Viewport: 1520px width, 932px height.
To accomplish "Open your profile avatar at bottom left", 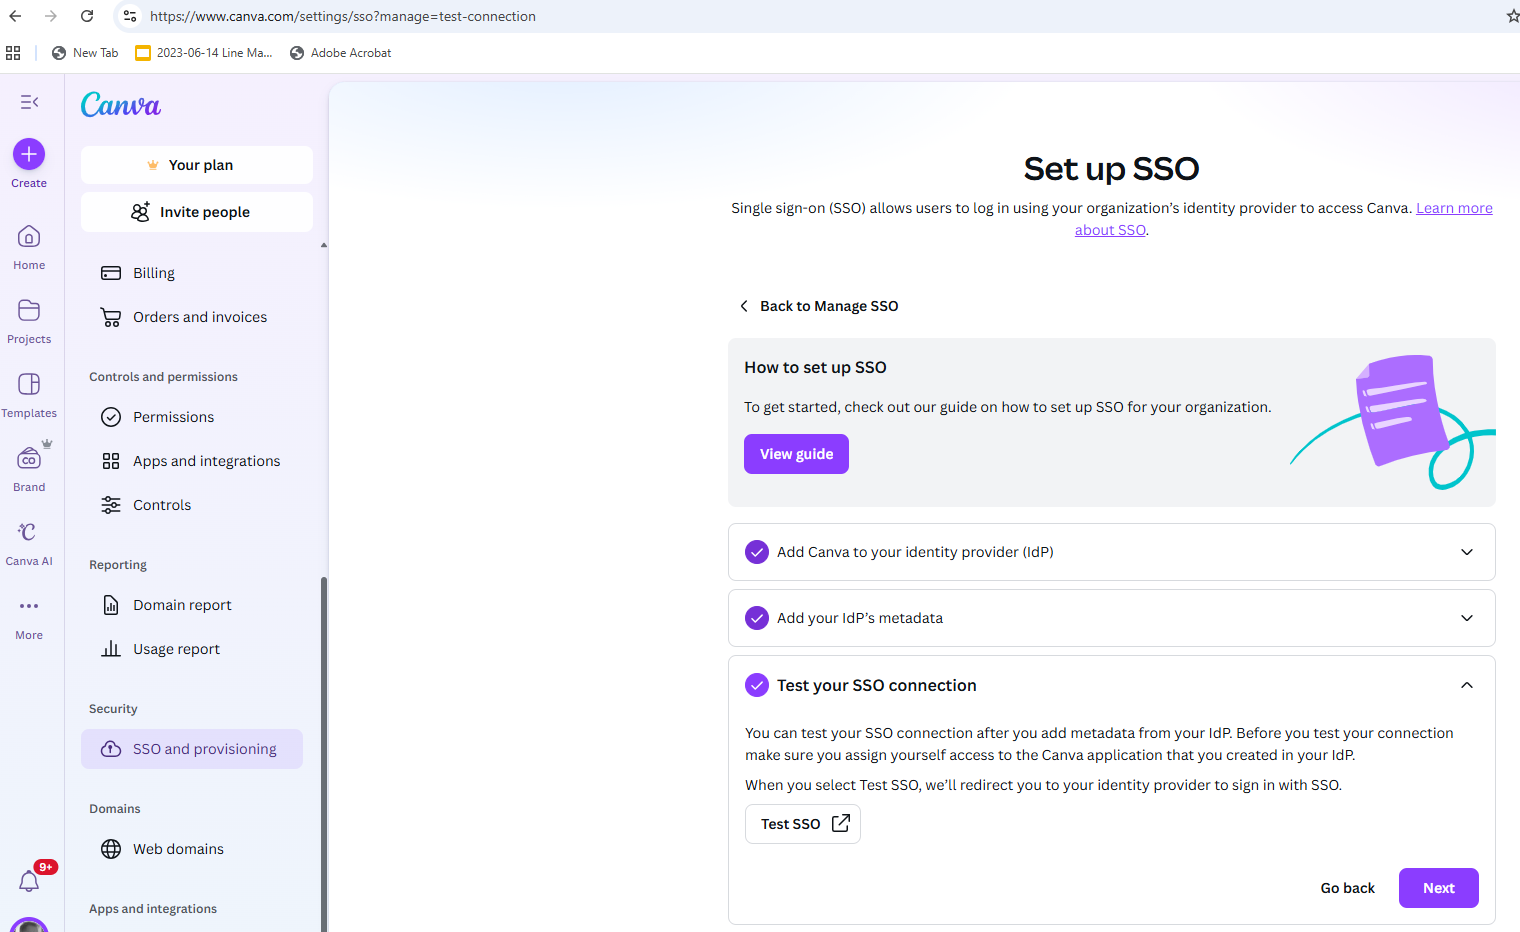I will click(28, 925).
